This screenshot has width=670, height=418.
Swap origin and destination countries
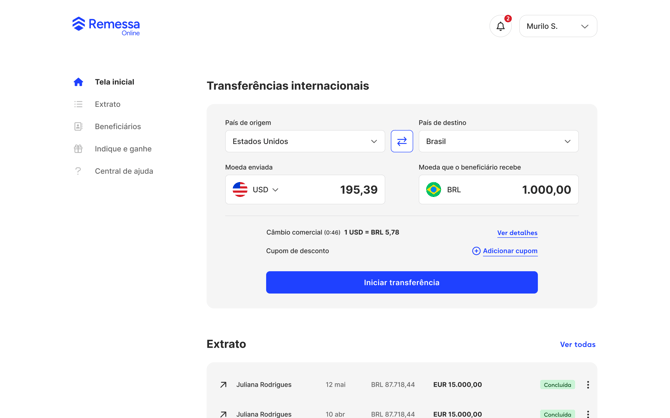[402, 141]
